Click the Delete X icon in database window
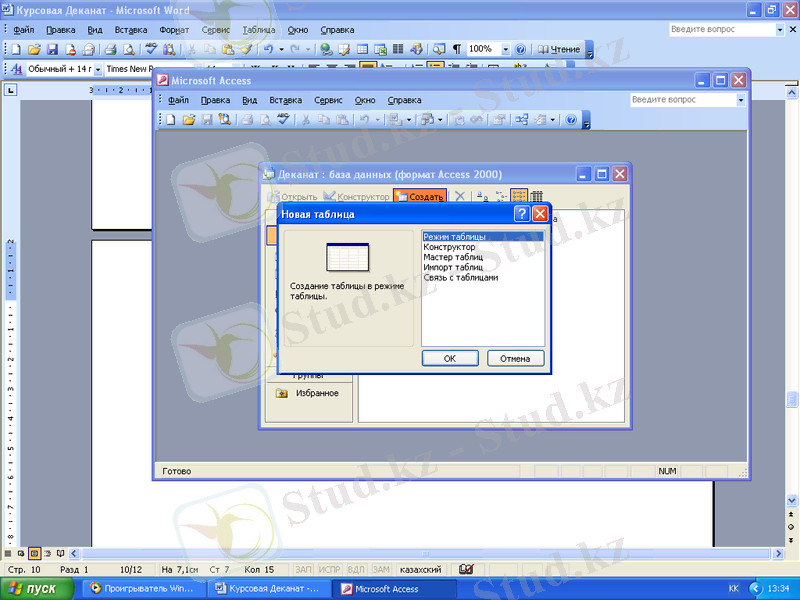 [460, 197]
